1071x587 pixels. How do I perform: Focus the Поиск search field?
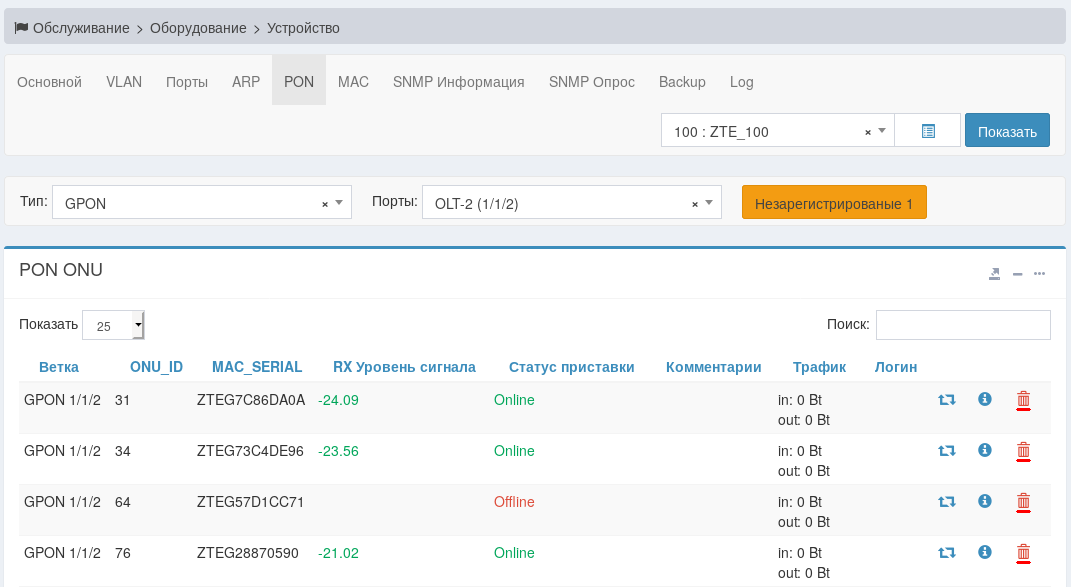pos(962,325)
